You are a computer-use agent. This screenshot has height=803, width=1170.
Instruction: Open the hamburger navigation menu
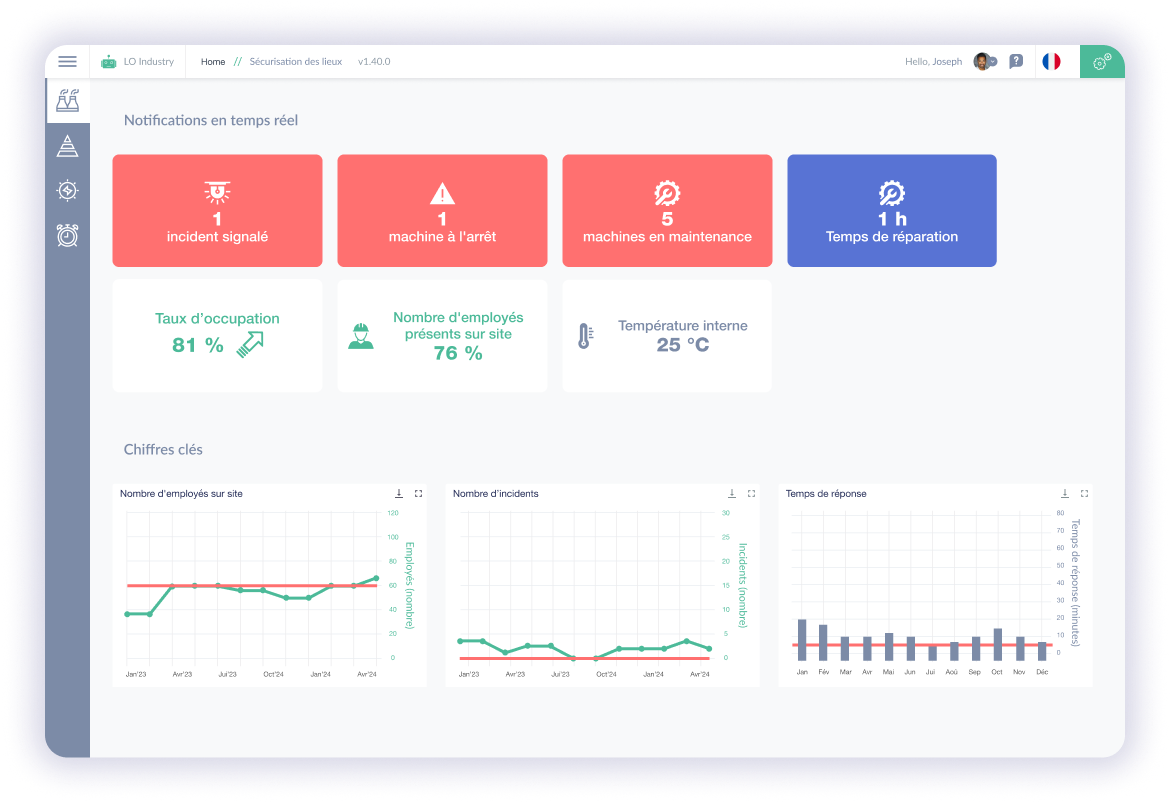click(67, 61)
